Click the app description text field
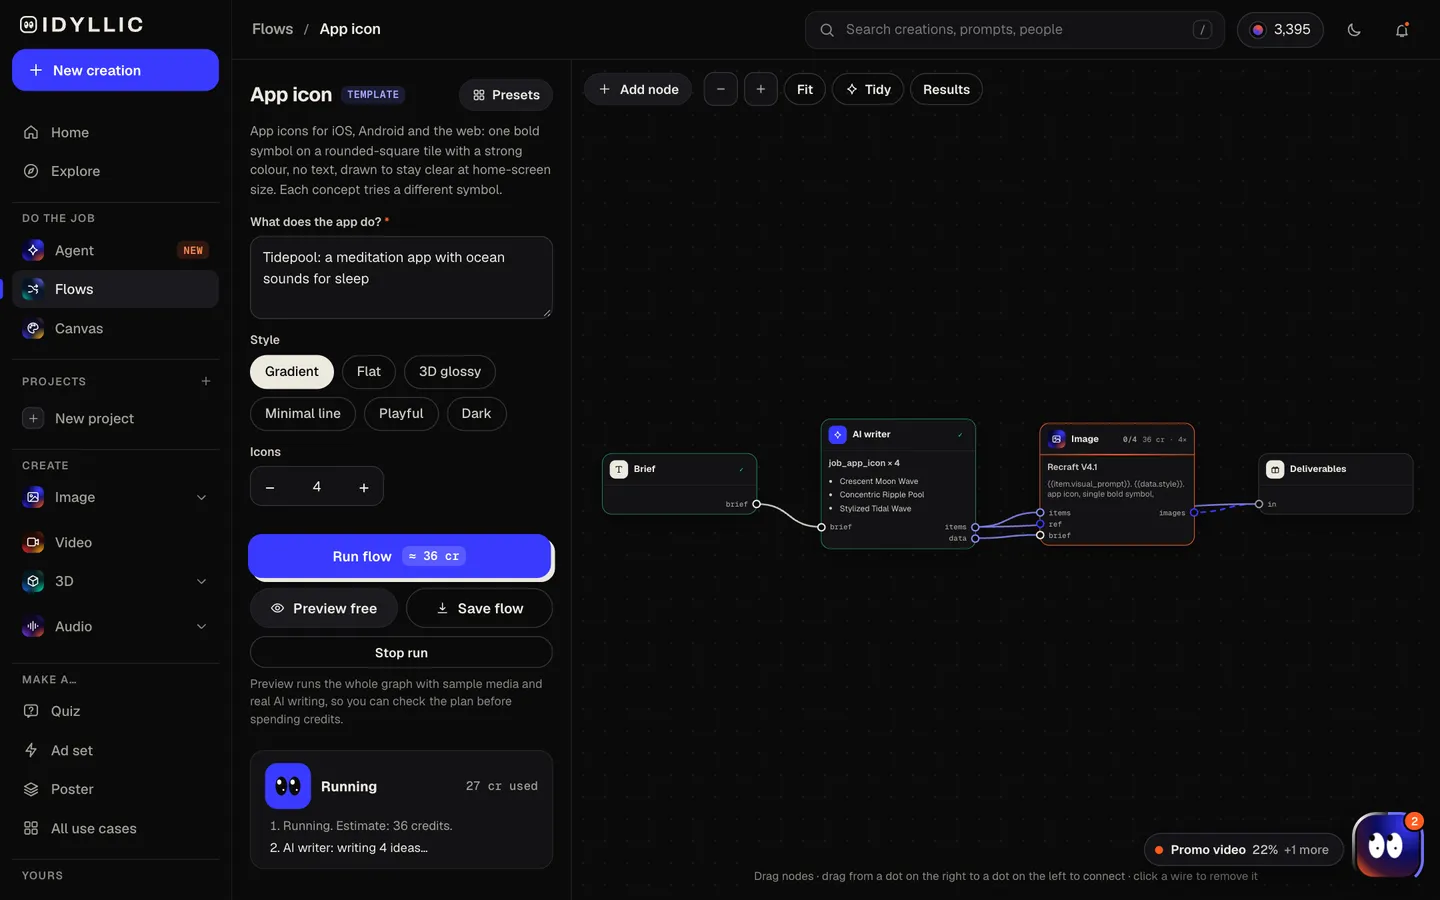Viewport: 1440px width, 900px height. click(x=401, y=277)
